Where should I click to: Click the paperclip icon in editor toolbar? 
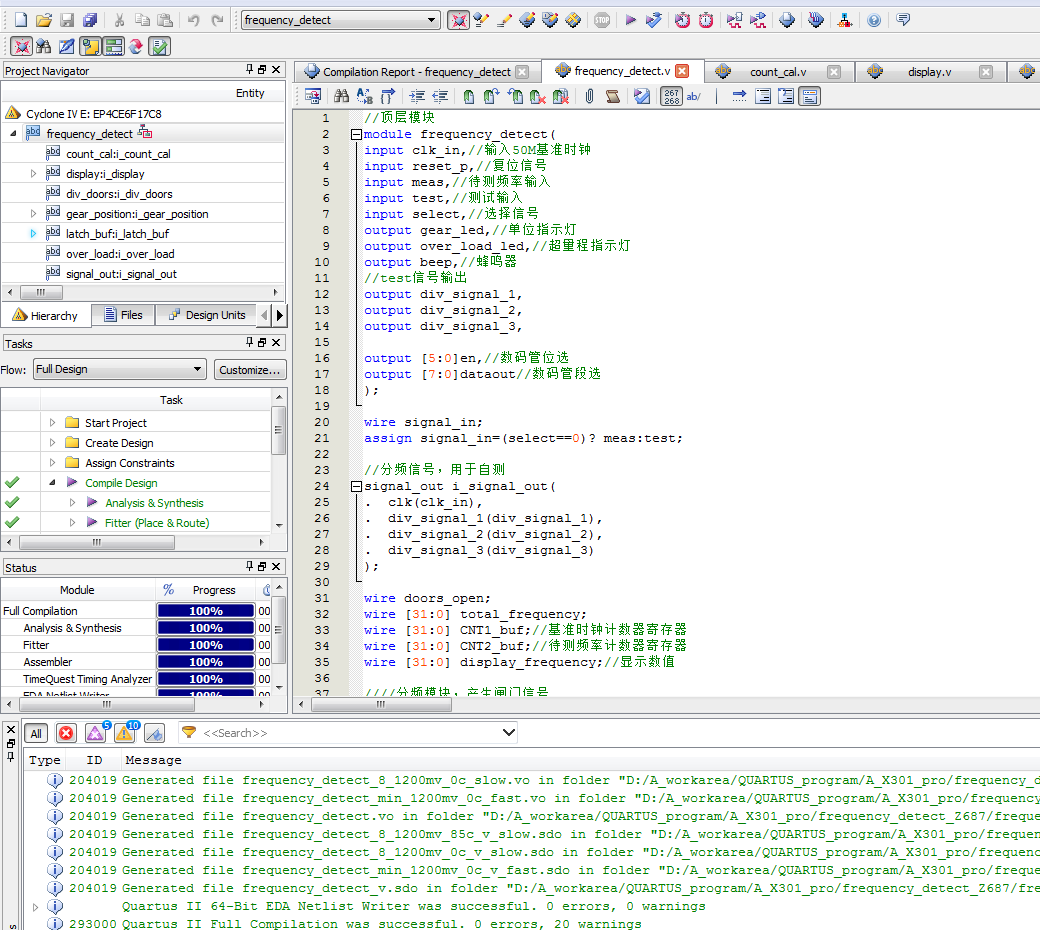[x=590, y=96]
